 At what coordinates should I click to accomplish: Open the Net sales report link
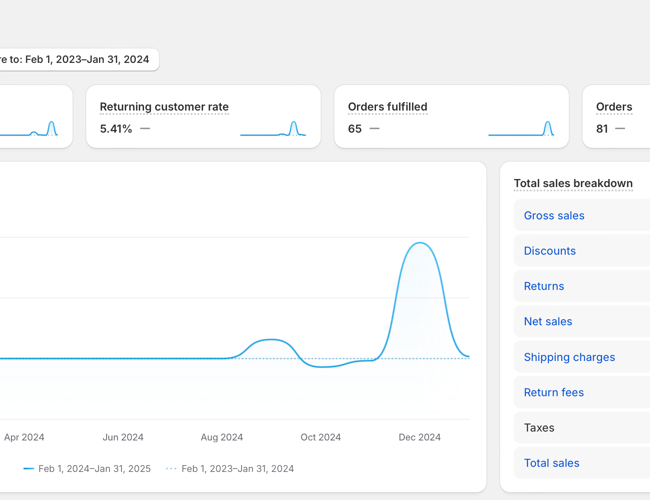click(548, 321)
